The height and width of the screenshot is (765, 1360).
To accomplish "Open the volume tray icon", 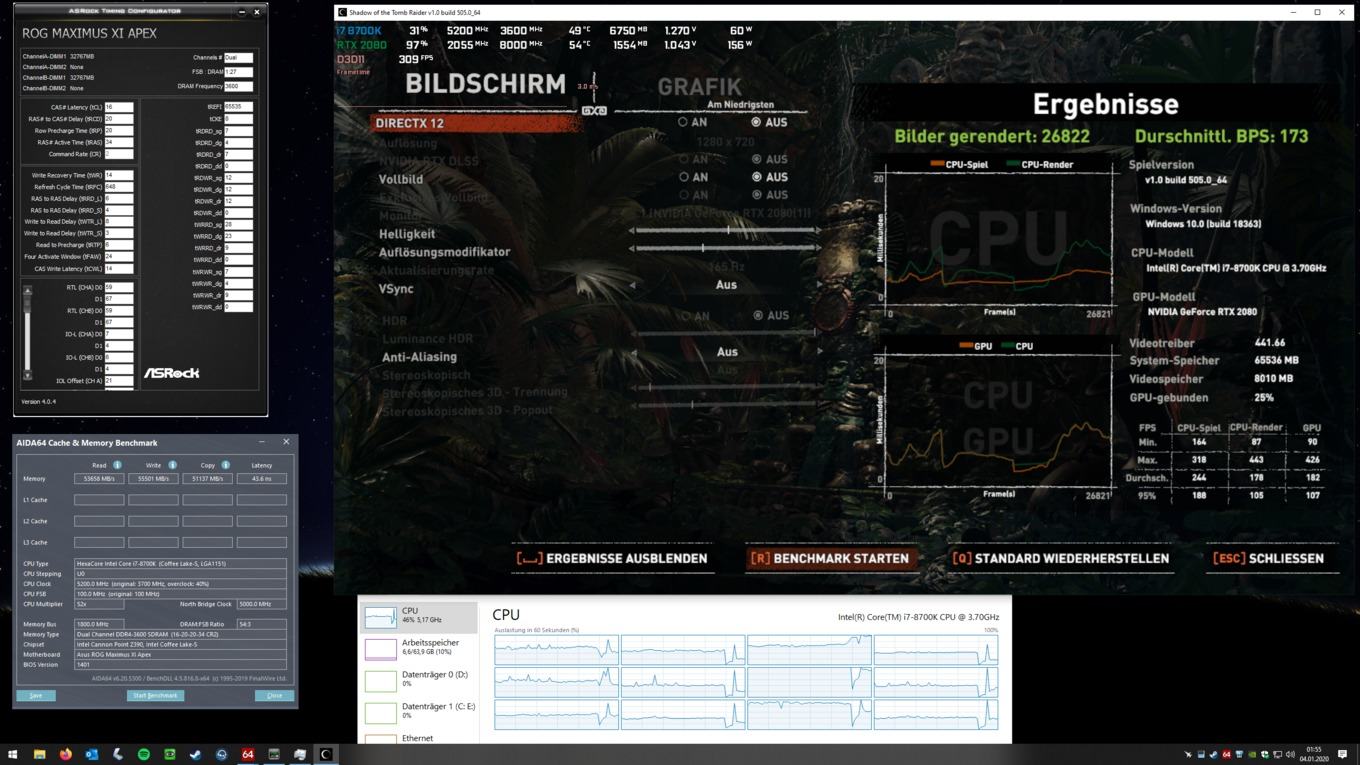I will [x=1290, y=754].
